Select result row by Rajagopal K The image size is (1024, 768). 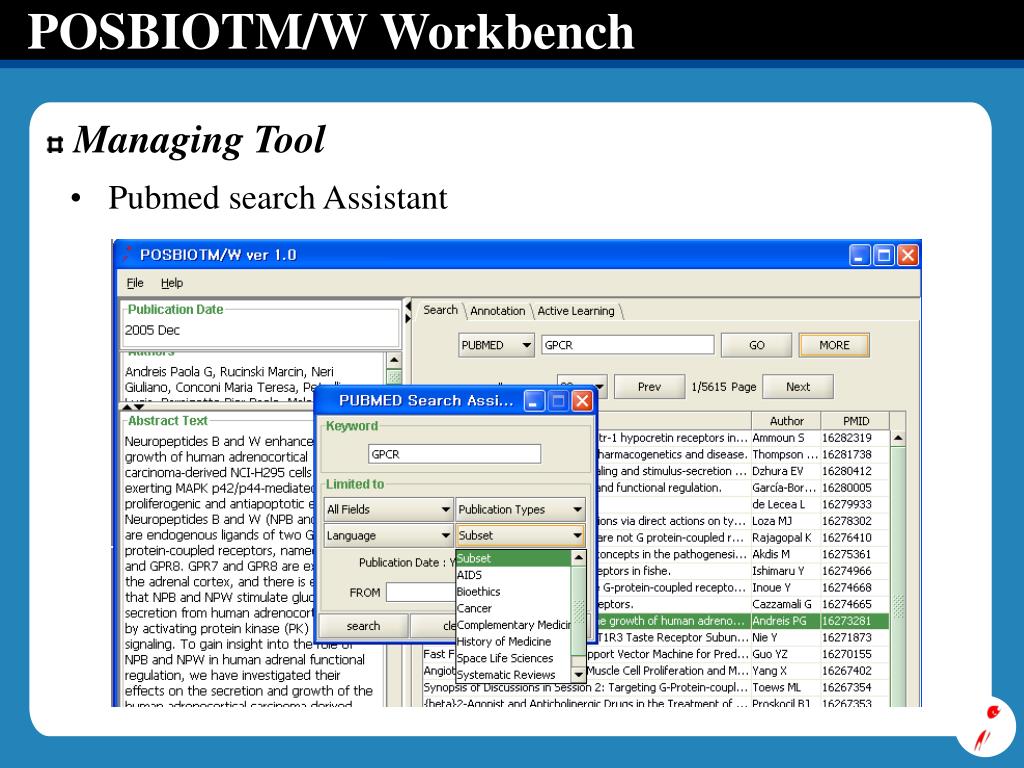(x=743, y=537)
